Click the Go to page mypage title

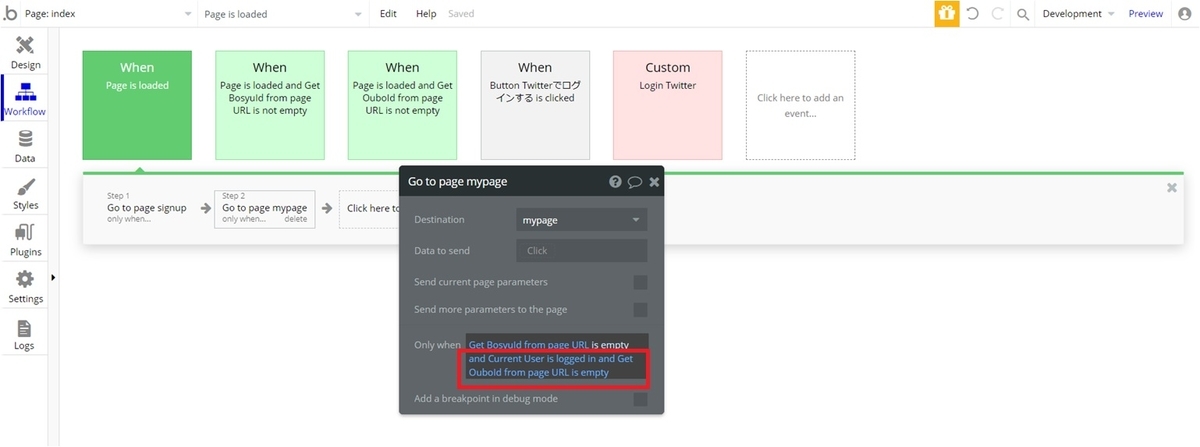click(458, 182)
